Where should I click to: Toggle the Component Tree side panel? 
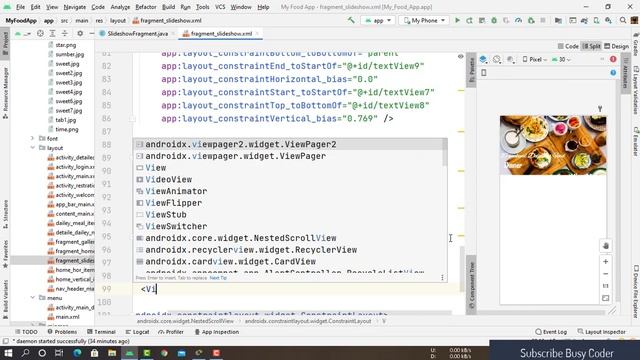pyautogui.click(x=471, y=284)
